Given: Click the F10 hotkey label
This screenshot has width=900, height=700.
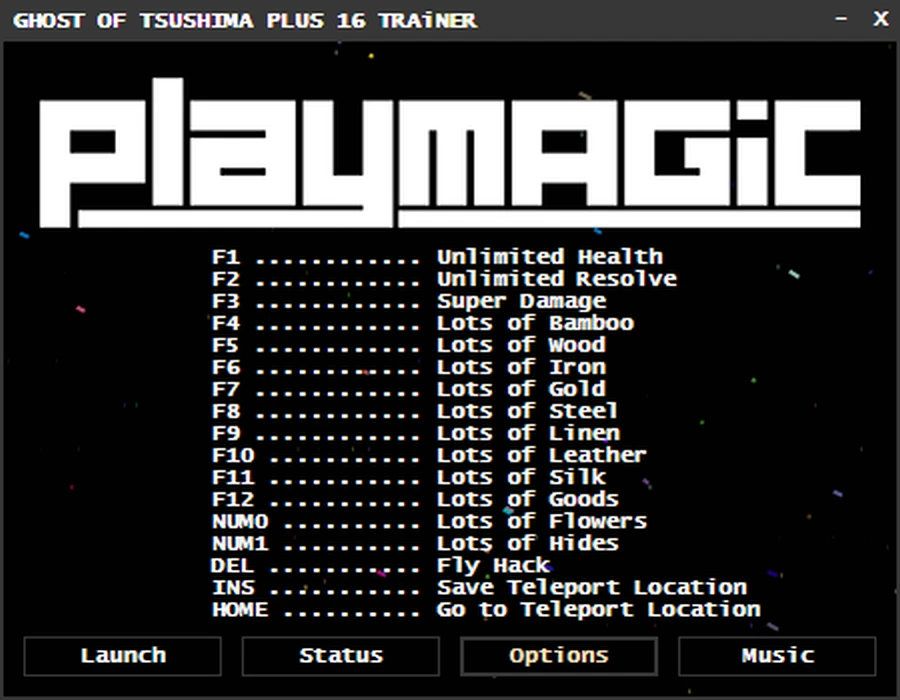Looking at the screenshot, I should pos(233,455).
